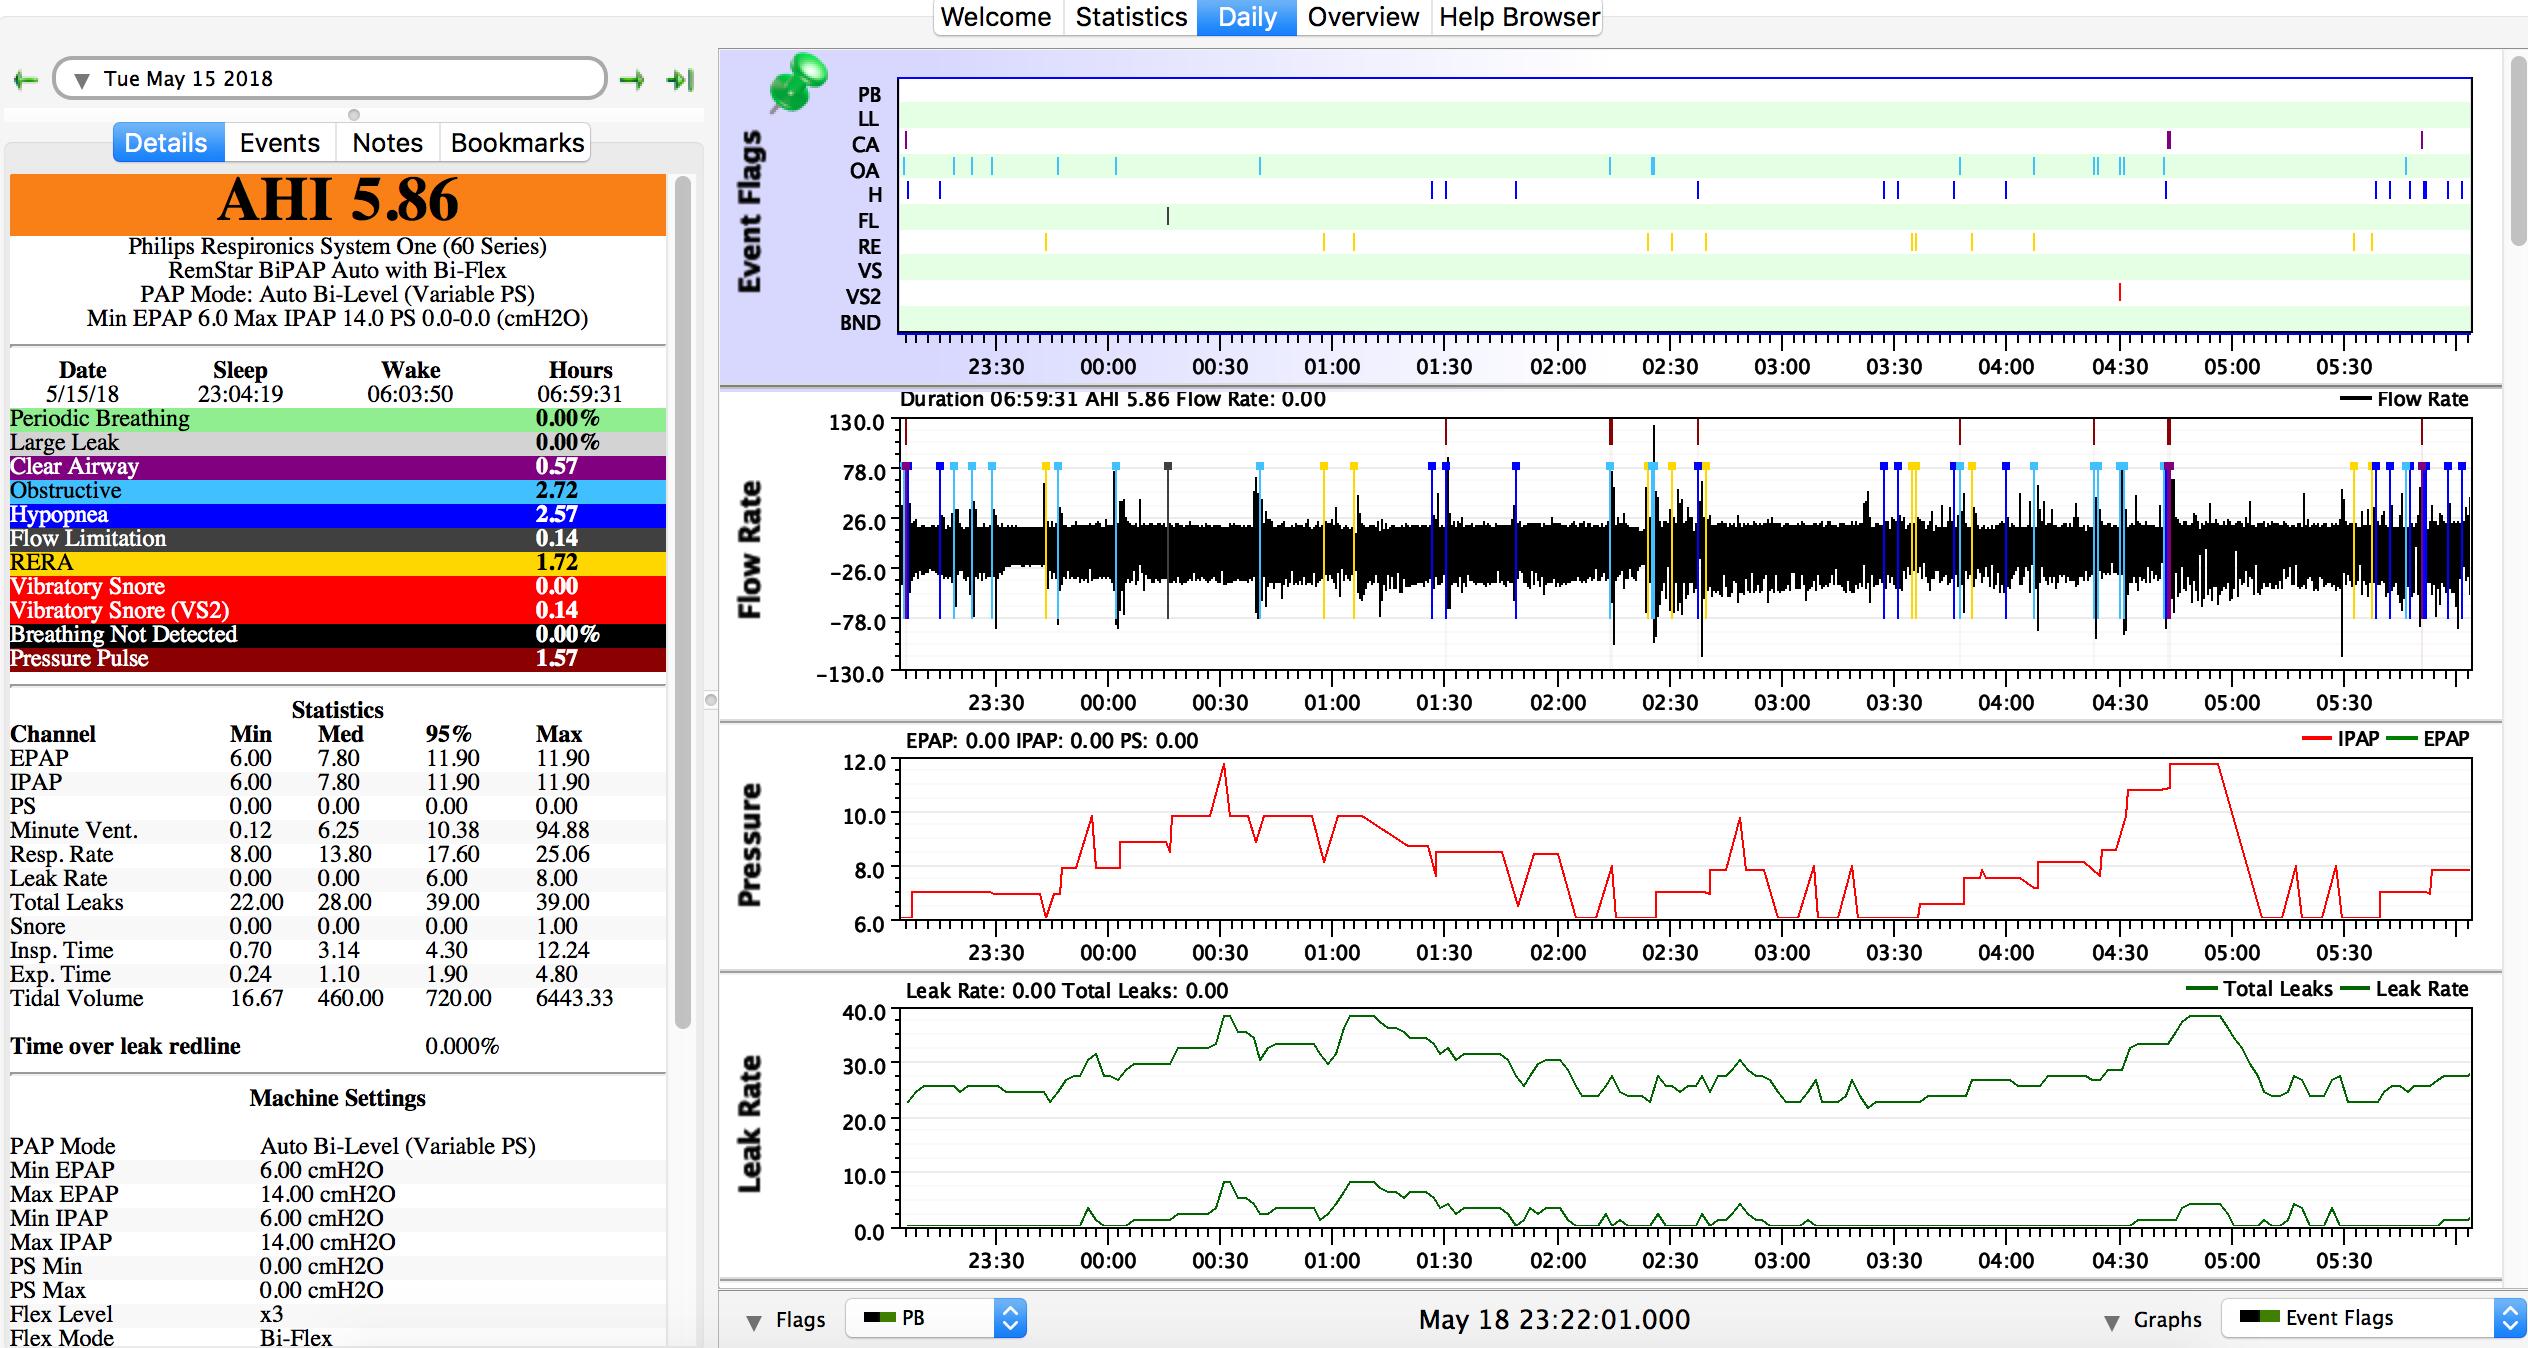Click the Event Flags graph title
Viewport: 2528px width, 1348px height.
(x=749, y=211)
